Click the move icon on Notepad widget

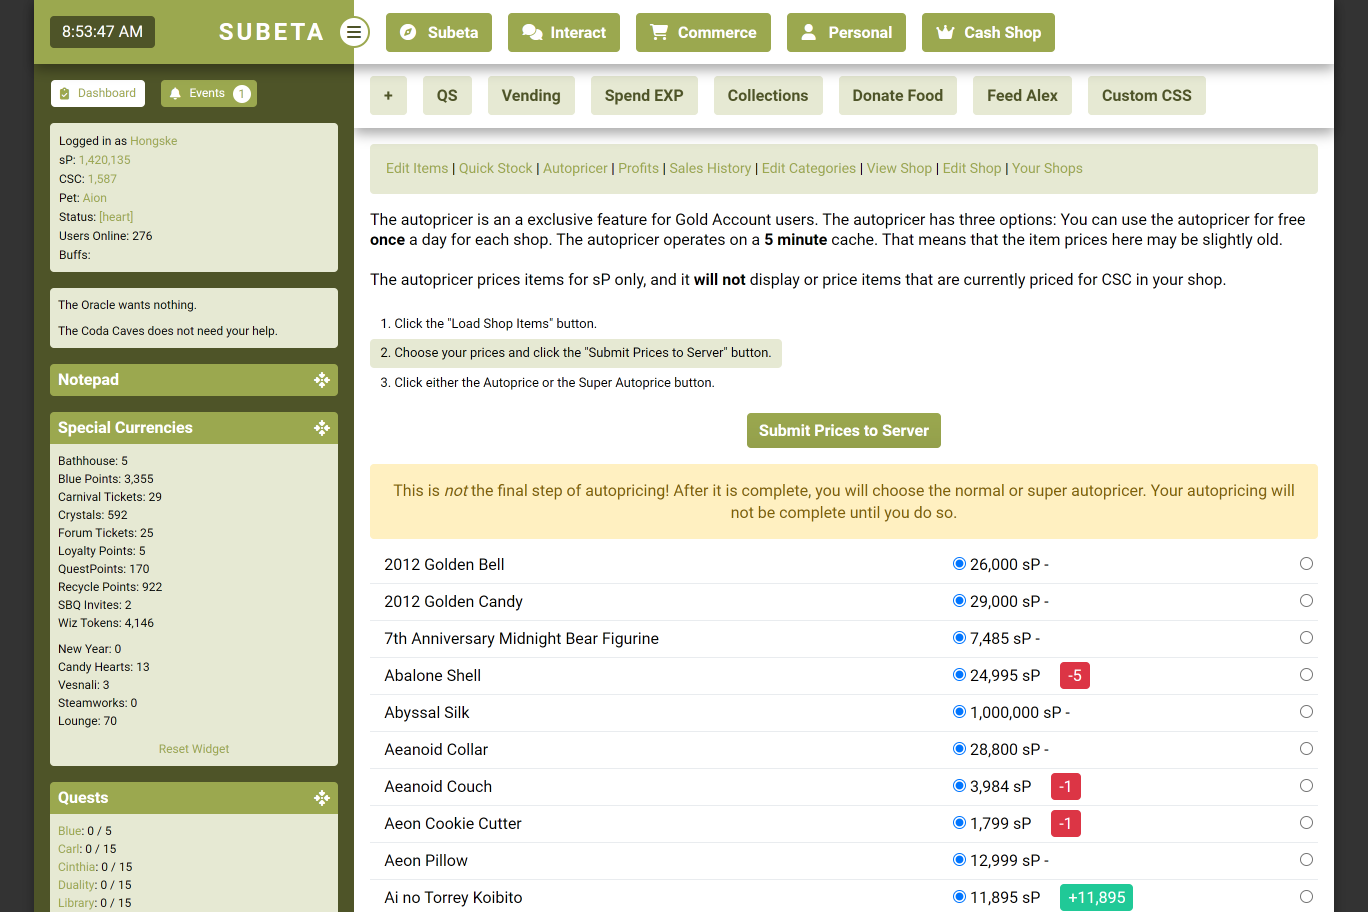tap(321, 380)
